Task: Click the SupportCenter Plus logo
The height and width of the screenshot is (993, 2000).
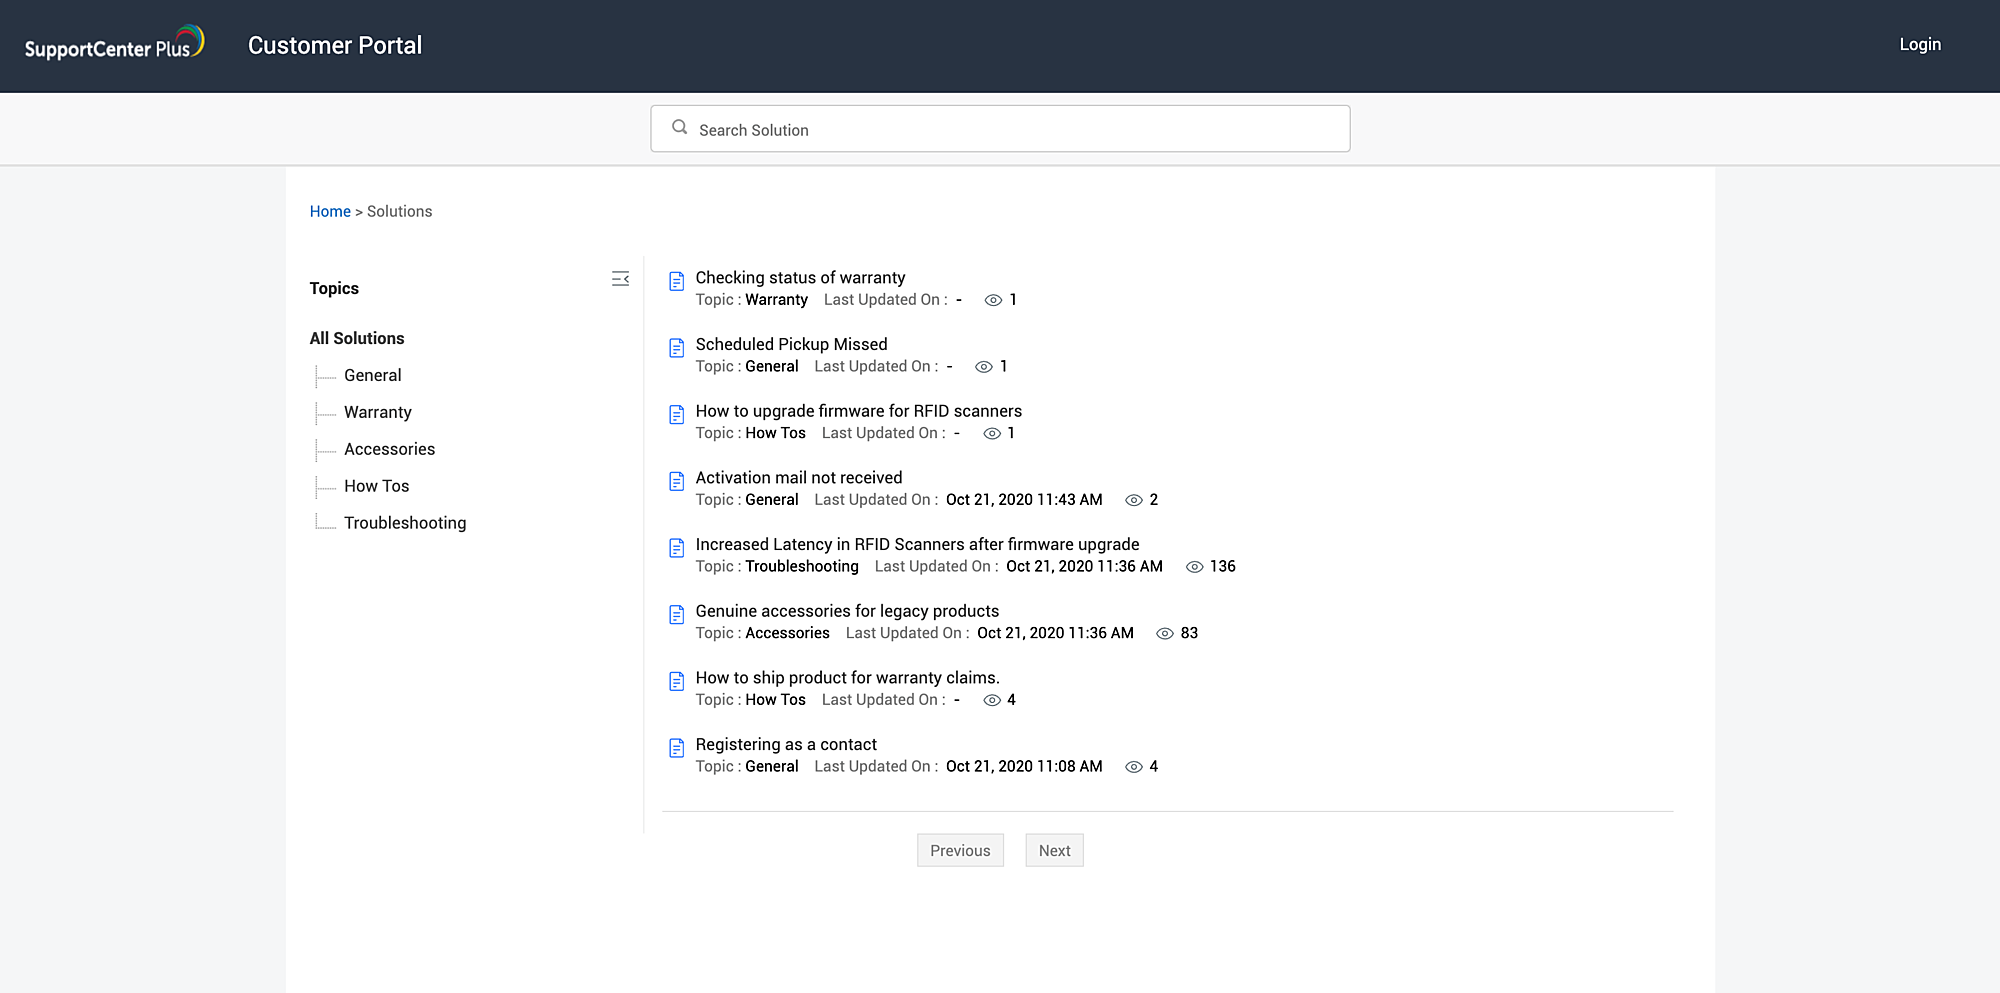Action: [114, 43]
